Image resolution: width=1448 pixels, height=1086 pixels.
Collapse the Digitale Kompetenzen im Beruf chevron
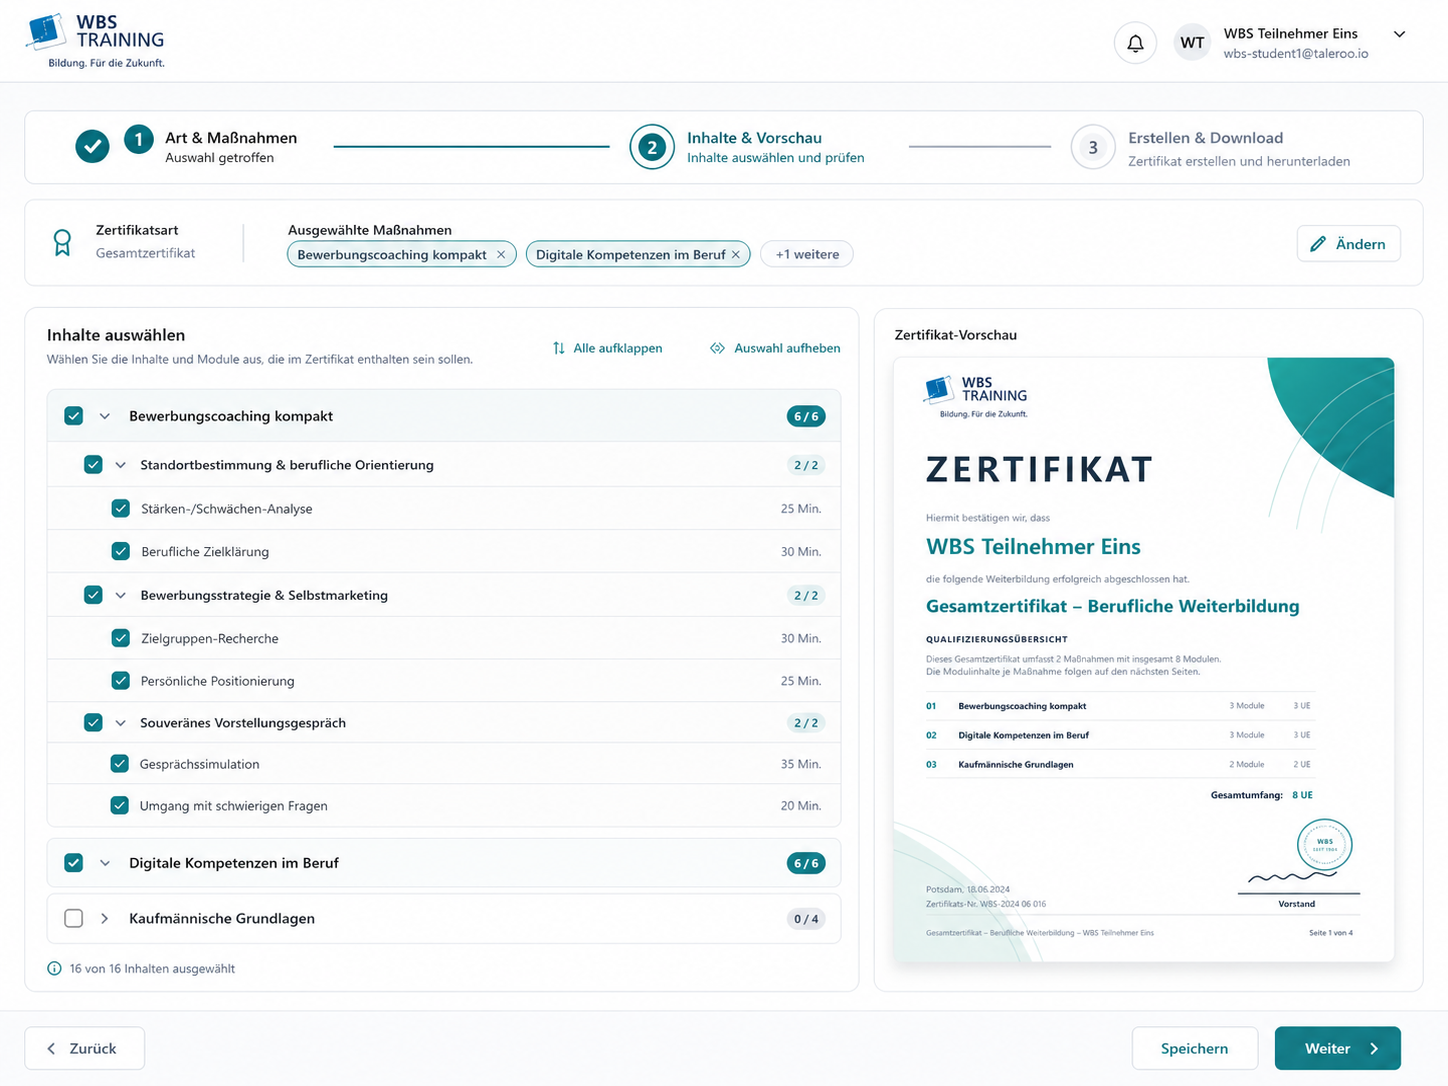point(105,863)
